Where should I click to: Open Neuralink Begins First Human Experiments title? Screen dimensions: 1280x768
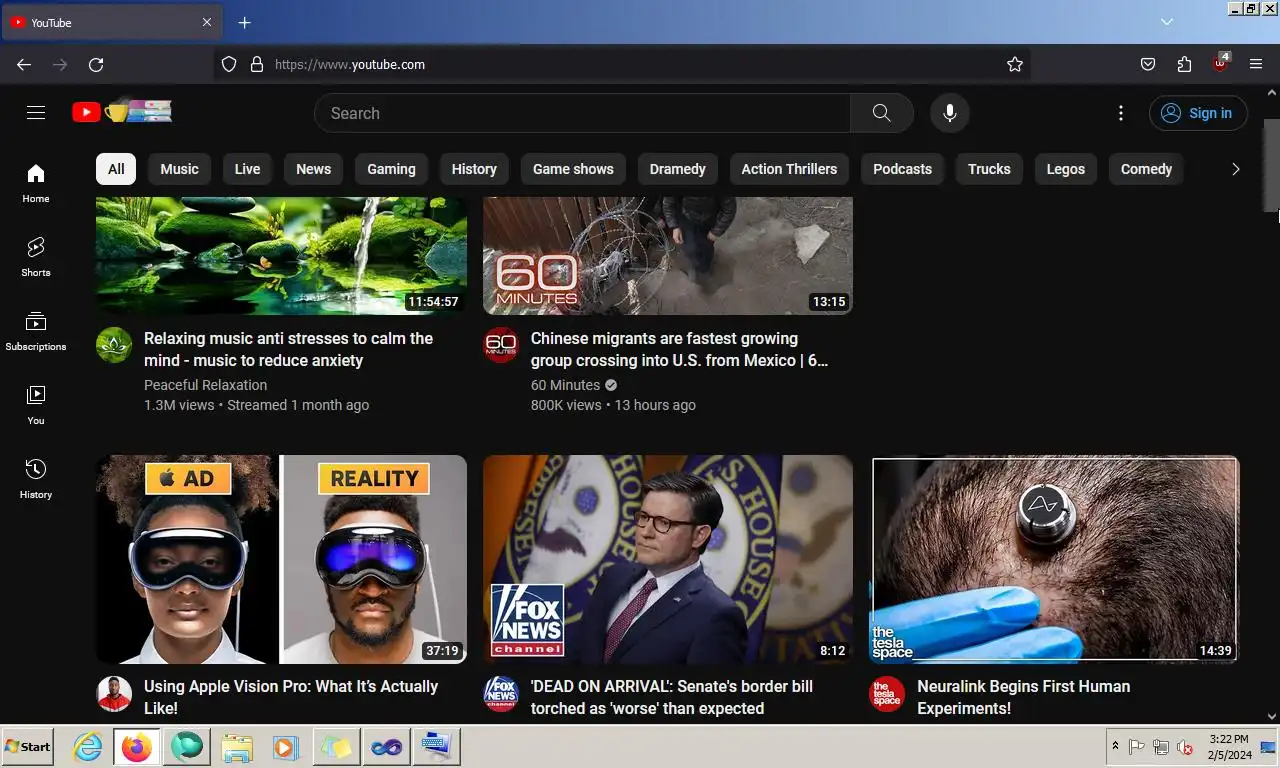pos(1023,697)
